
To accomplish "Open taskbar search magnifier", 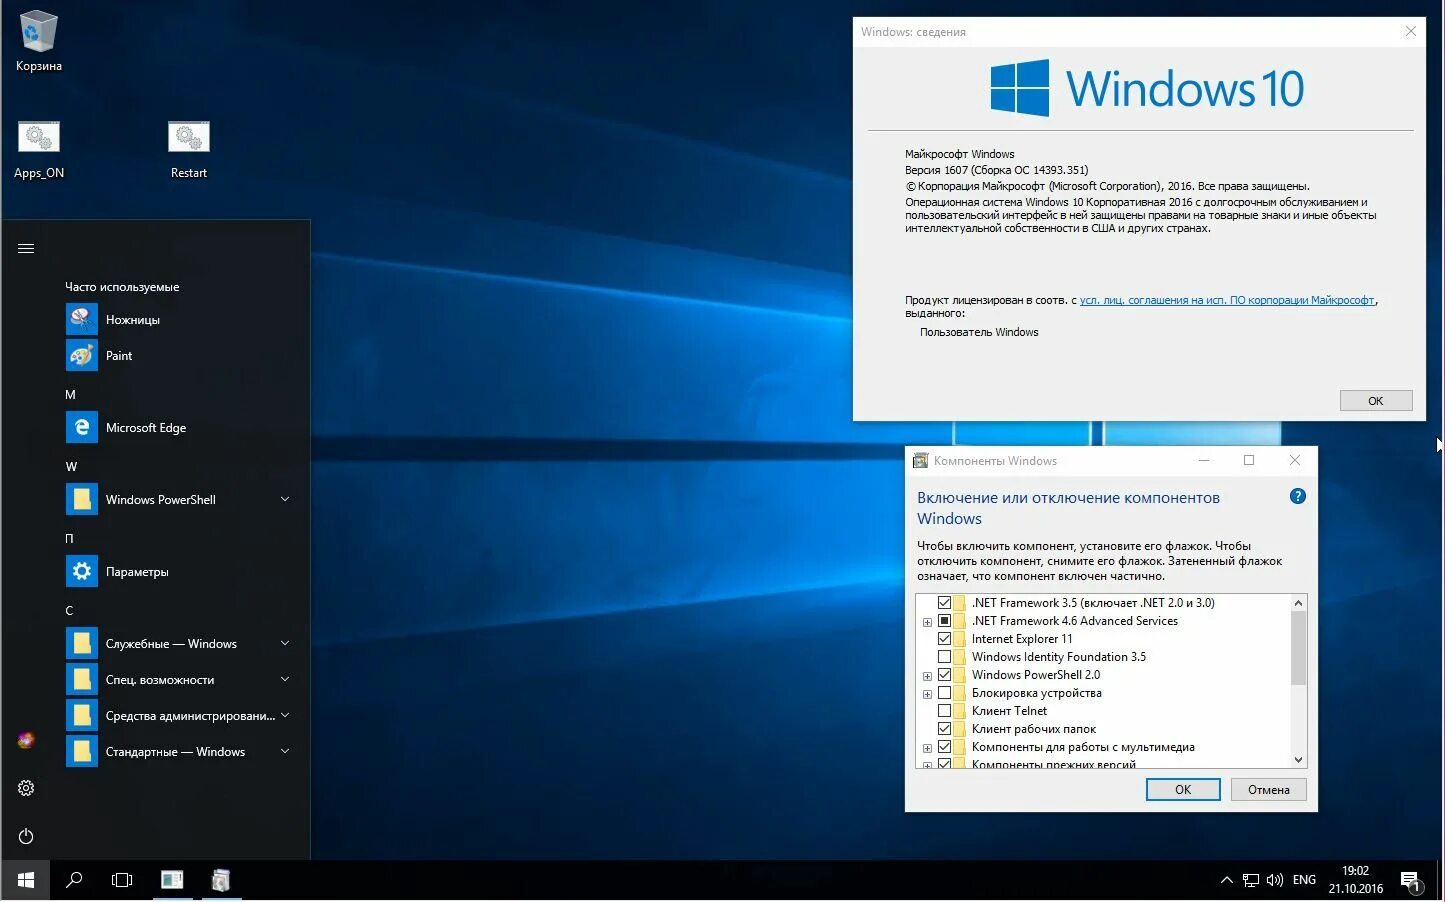I will 74,880.
